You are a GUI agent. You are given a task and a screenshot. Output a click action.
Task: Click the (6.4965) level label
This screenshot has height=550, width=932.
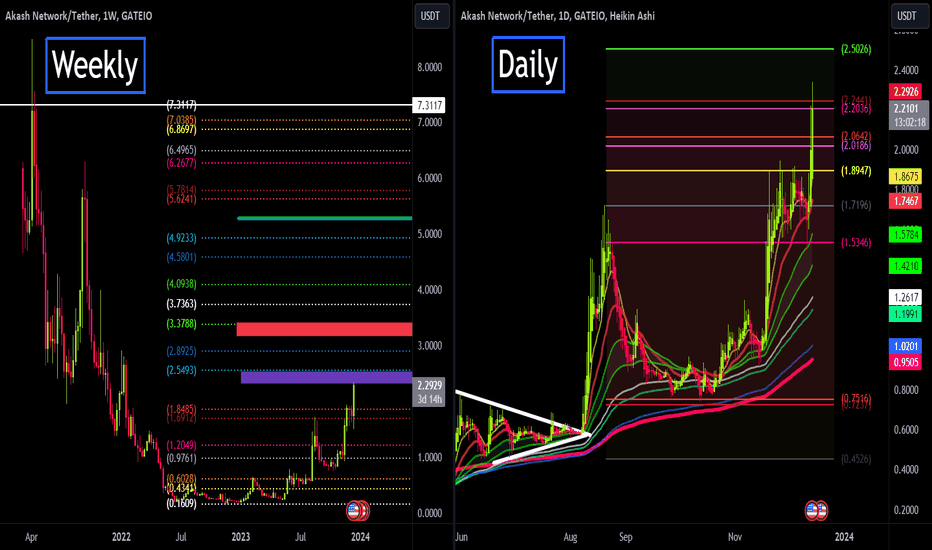181,150
